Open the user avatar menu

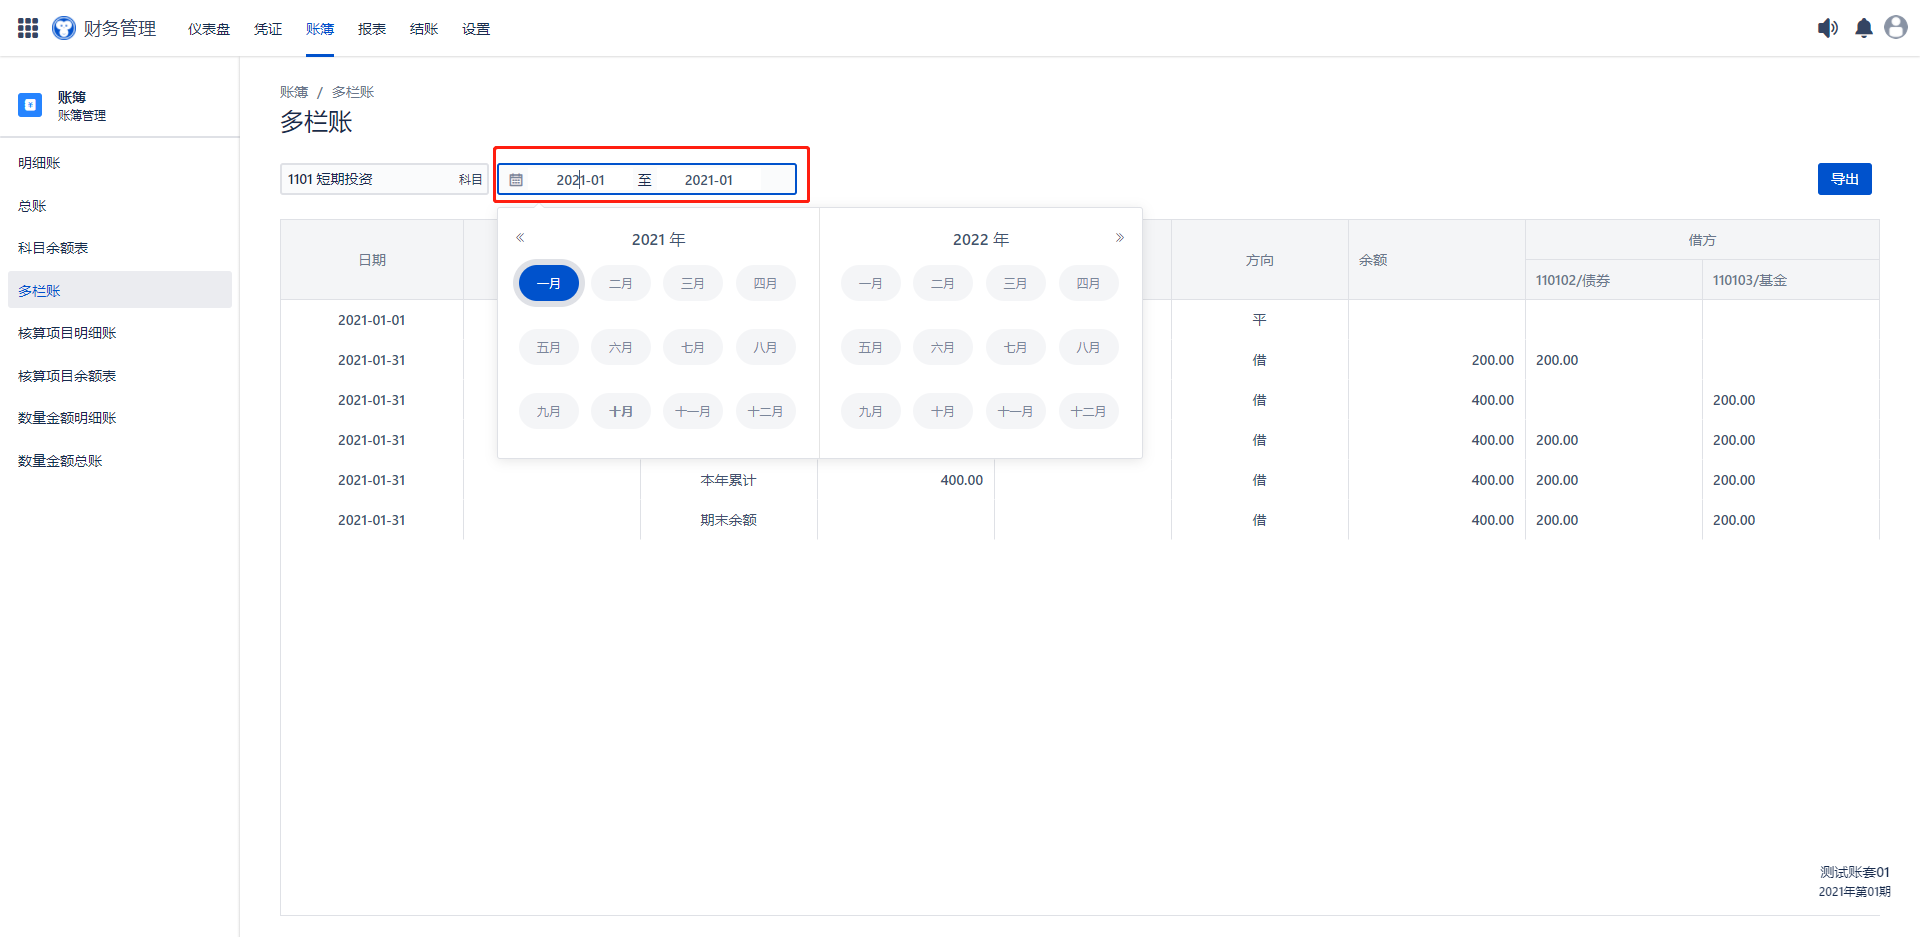pyautogui.click(x=1895, y=28)
